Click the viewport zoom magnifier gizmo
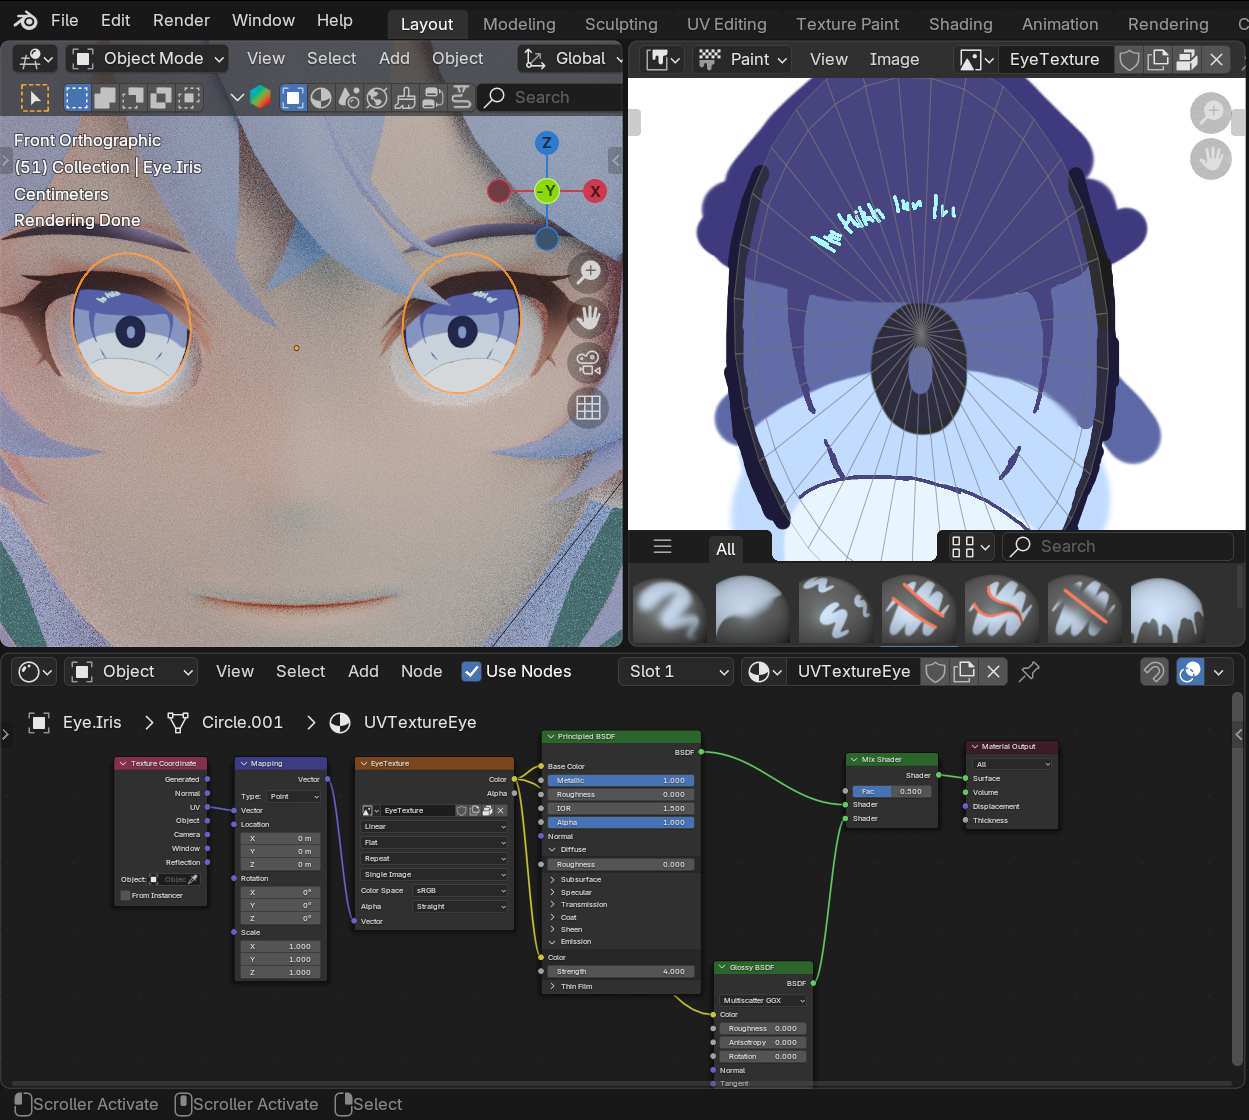Image resolution: width=1249 pixels, height=1120 pixels. click(x=588, y=272)
